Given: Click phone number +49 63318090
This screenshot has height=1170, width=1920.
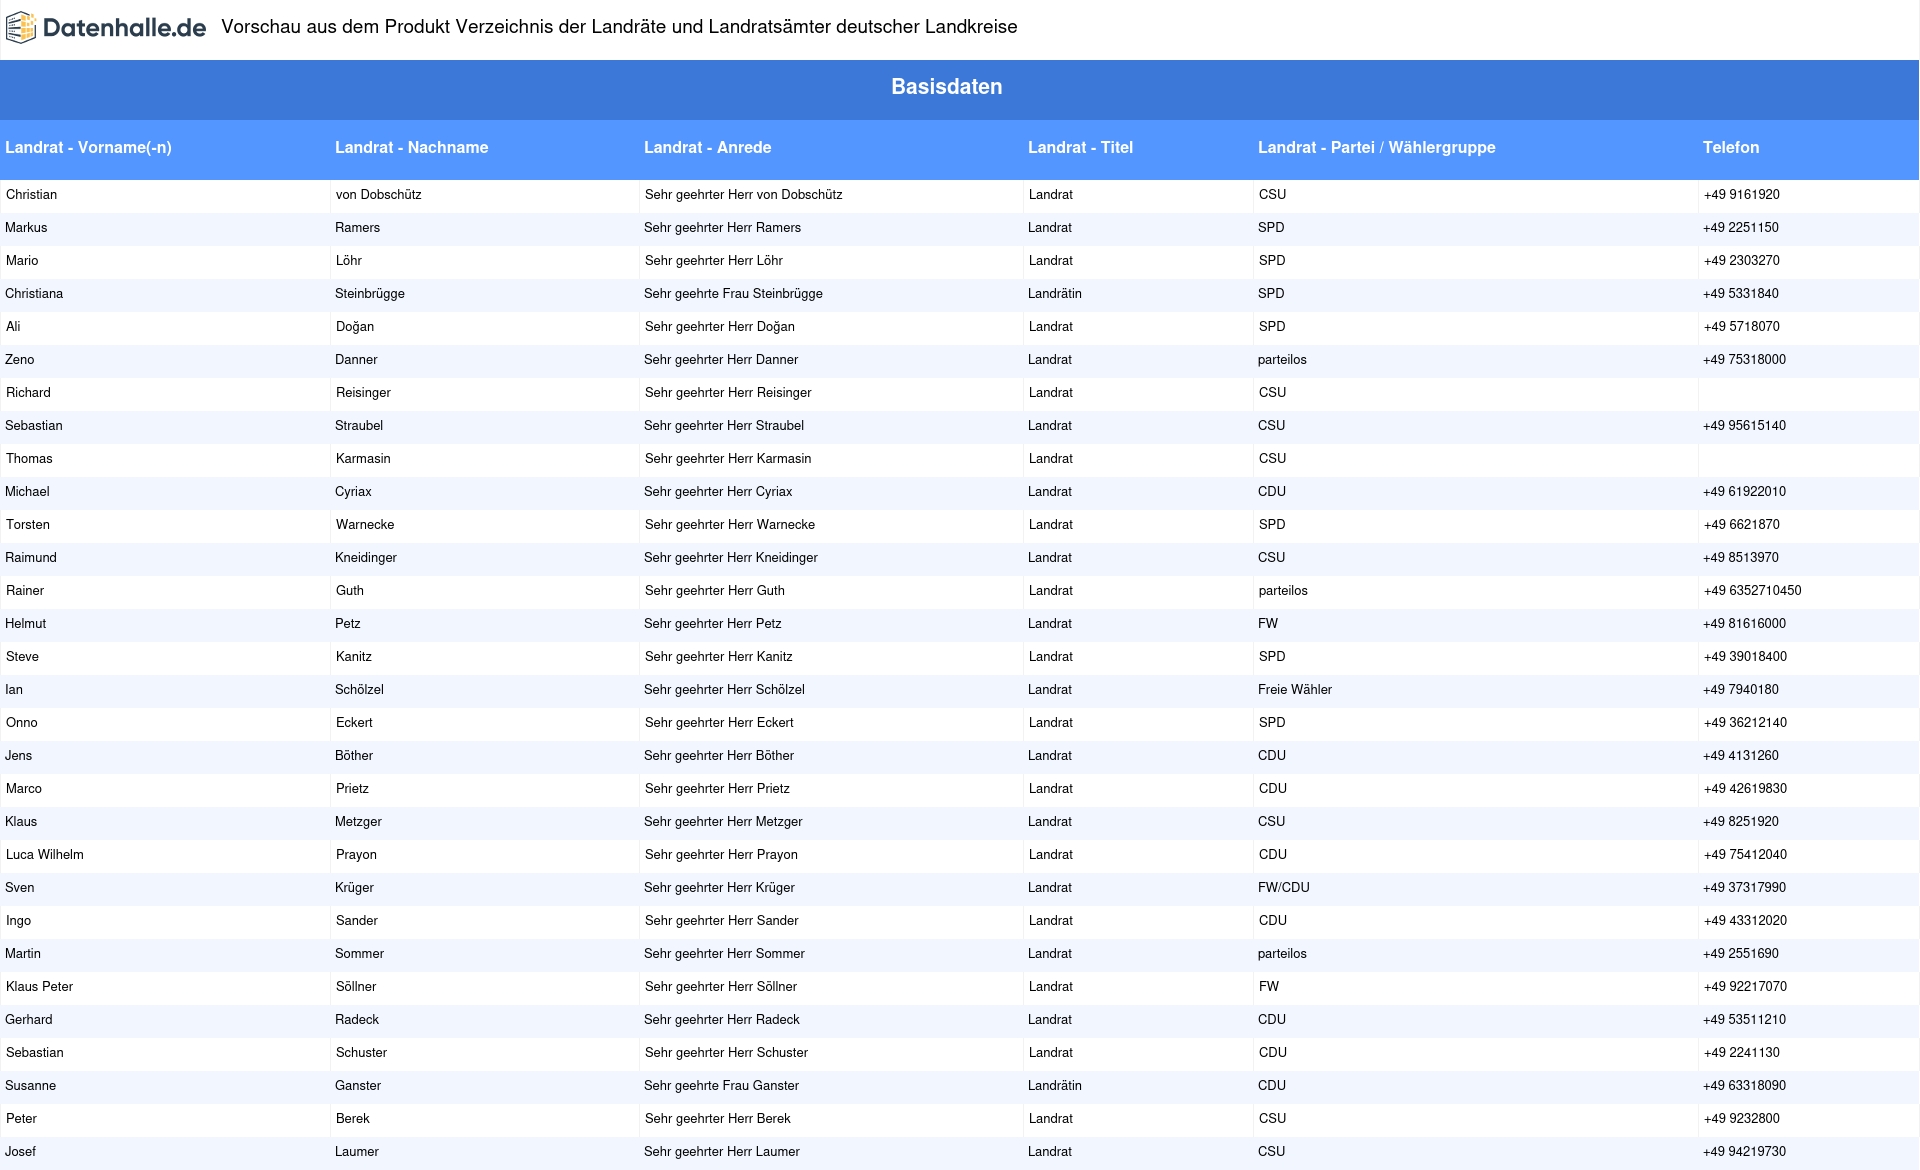Looking at the screenshot, I should (1744, 1086).
